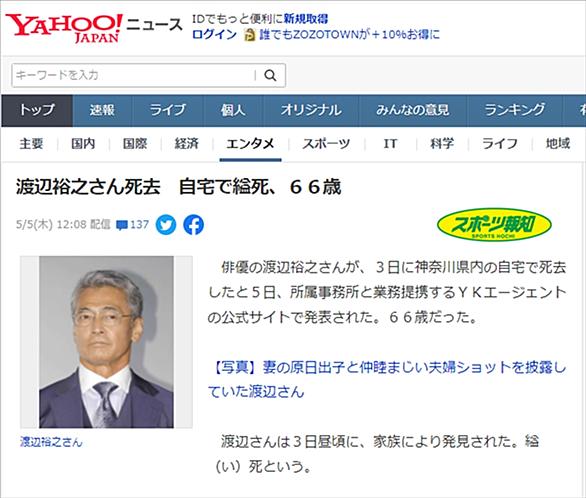Click the paragraph starting 渡辺さんは３日昼頃に
The width and height of the screenshot is (586, 498).
[x=377, y=454]
